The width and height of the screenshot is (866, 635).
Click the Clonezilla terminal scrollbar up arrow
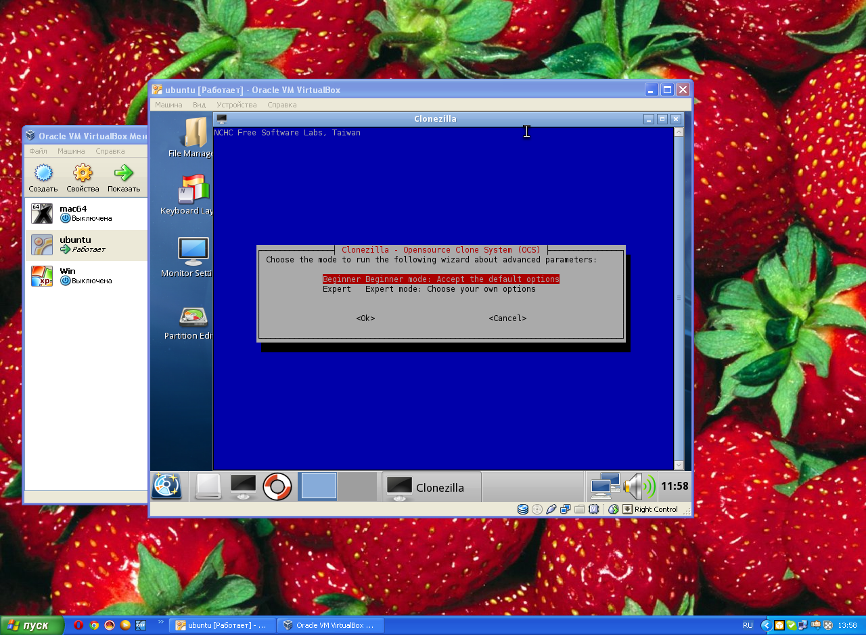pyautogui.click(x=679, y=132)
